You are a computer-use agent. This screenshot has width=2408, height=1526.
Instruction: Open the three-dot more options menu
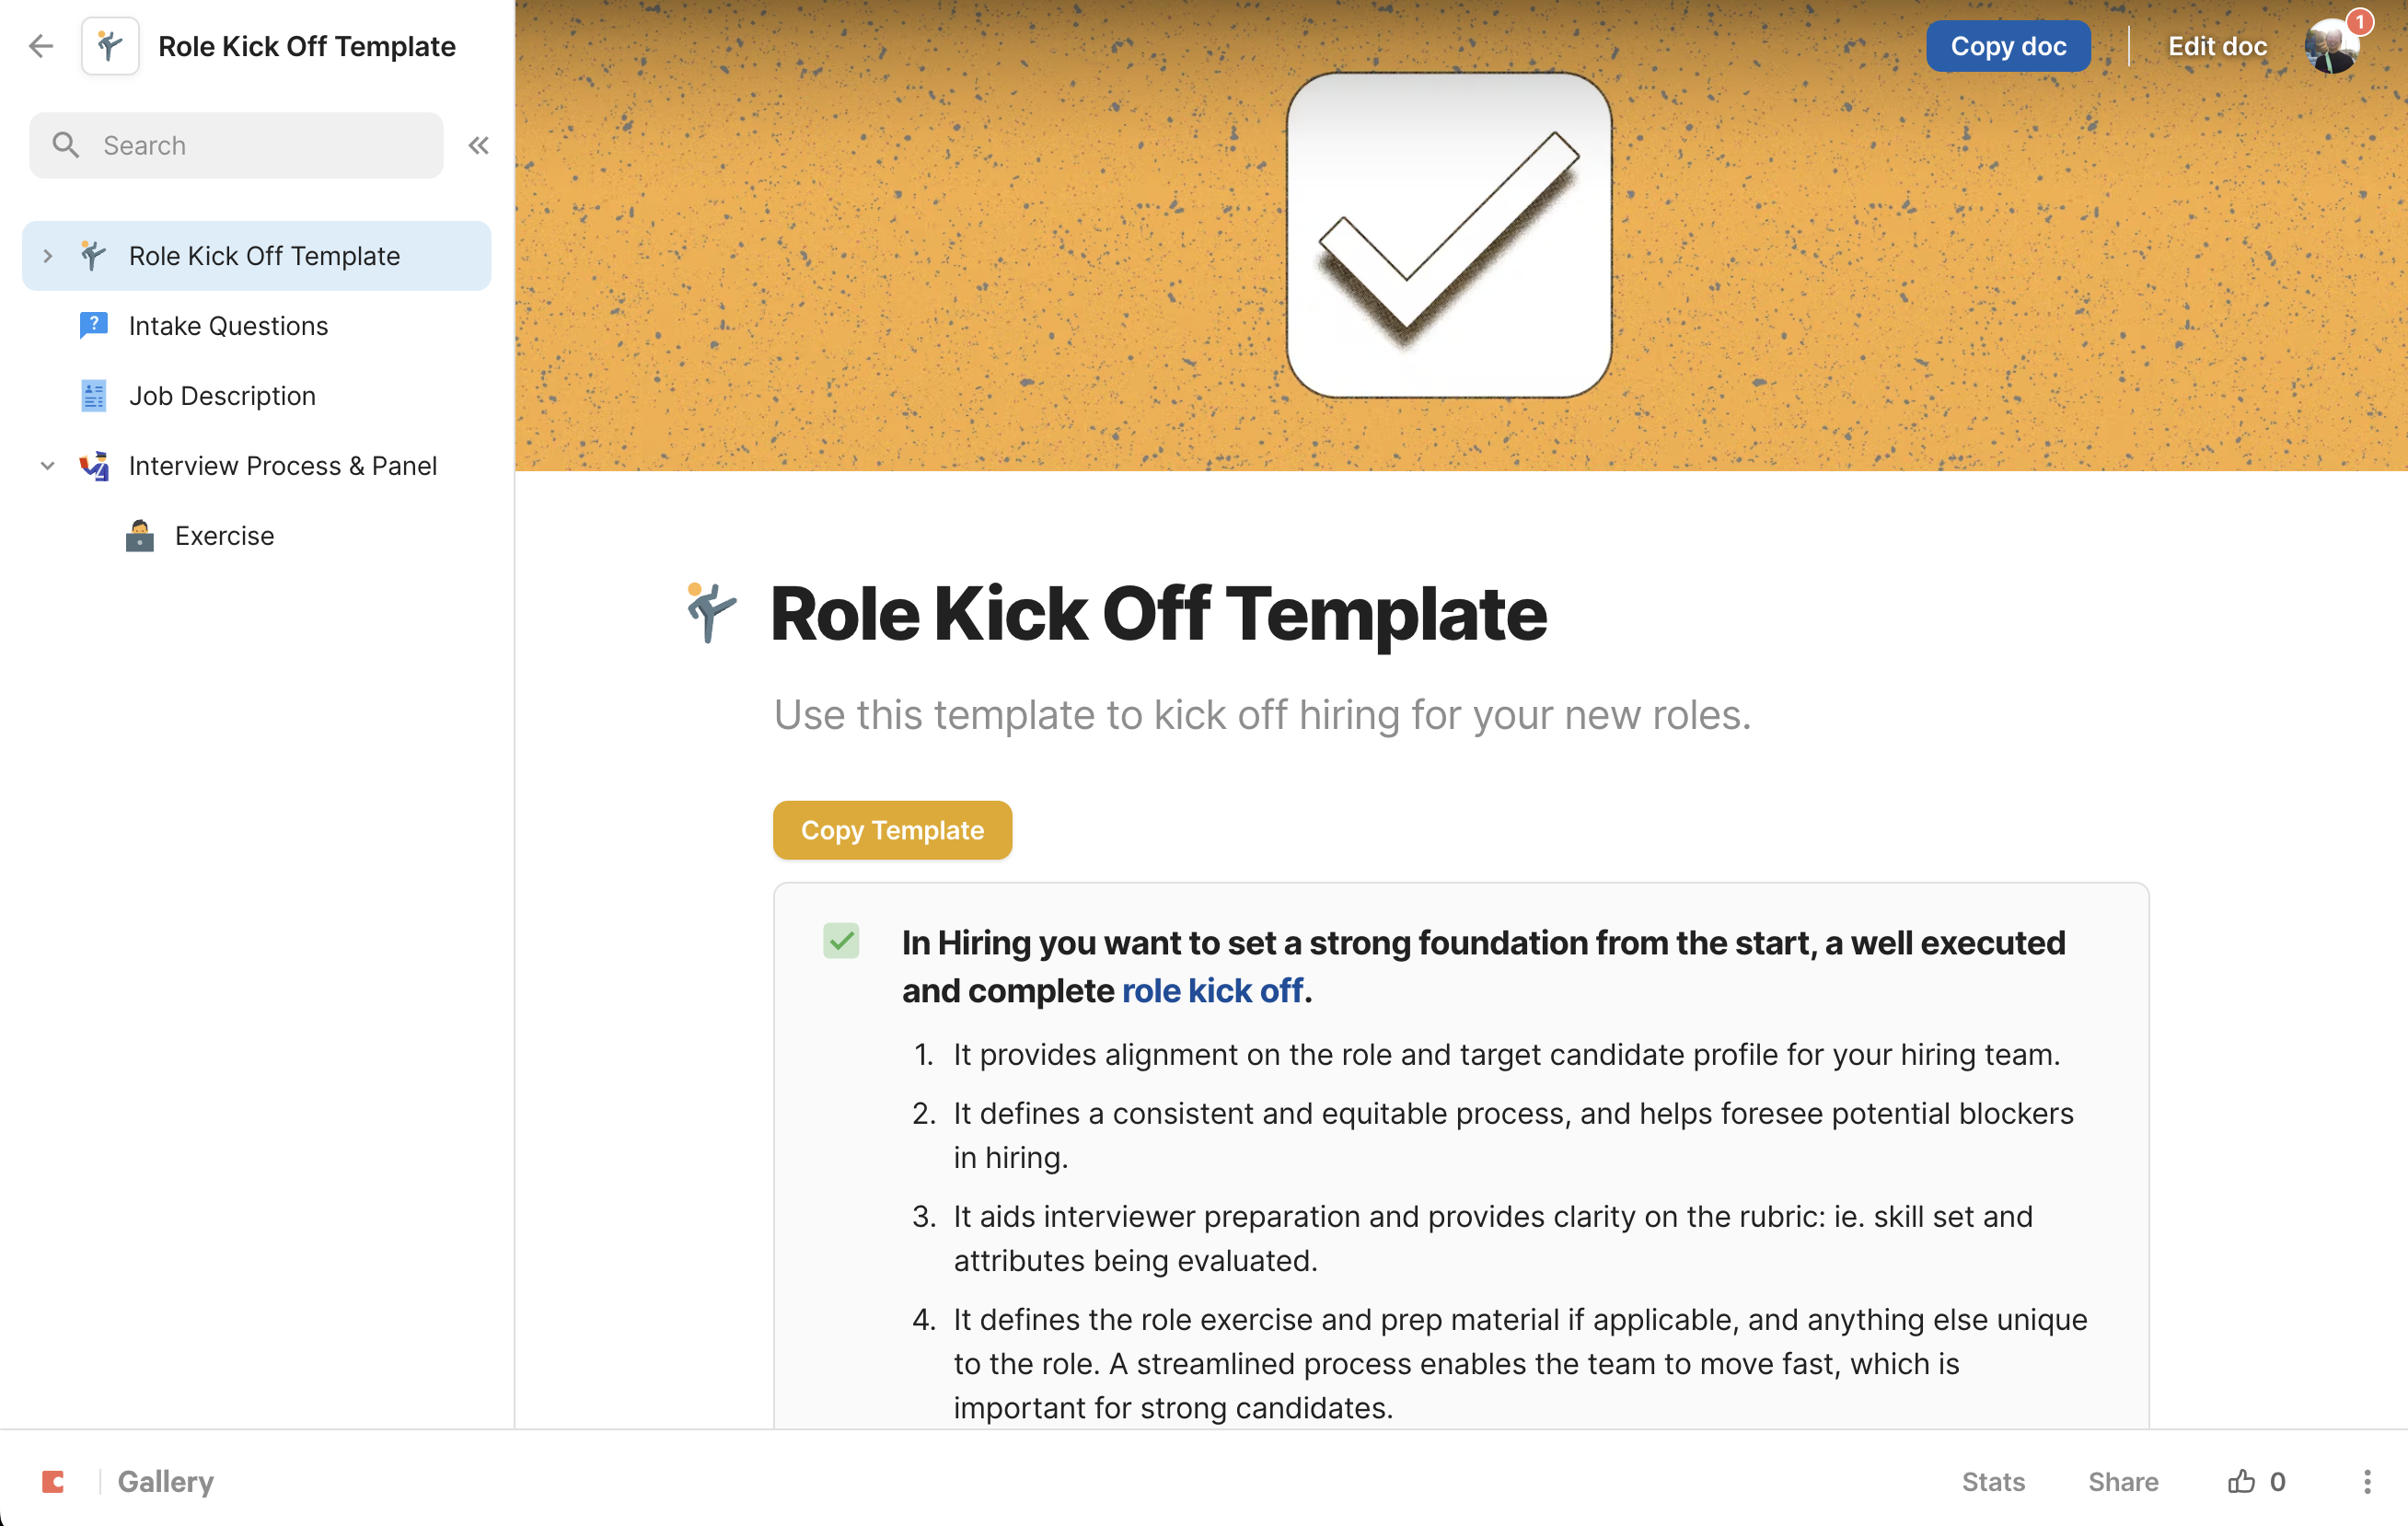(2366, 1481)
